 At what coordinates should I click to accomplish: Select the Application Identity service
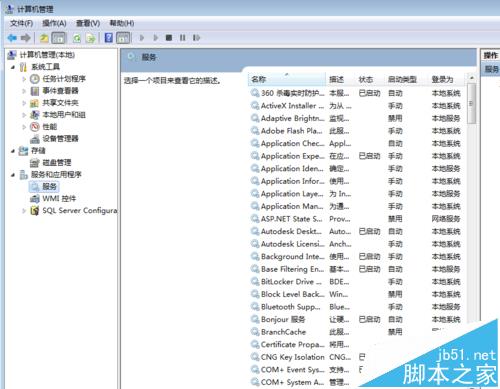tap(356, 169)
